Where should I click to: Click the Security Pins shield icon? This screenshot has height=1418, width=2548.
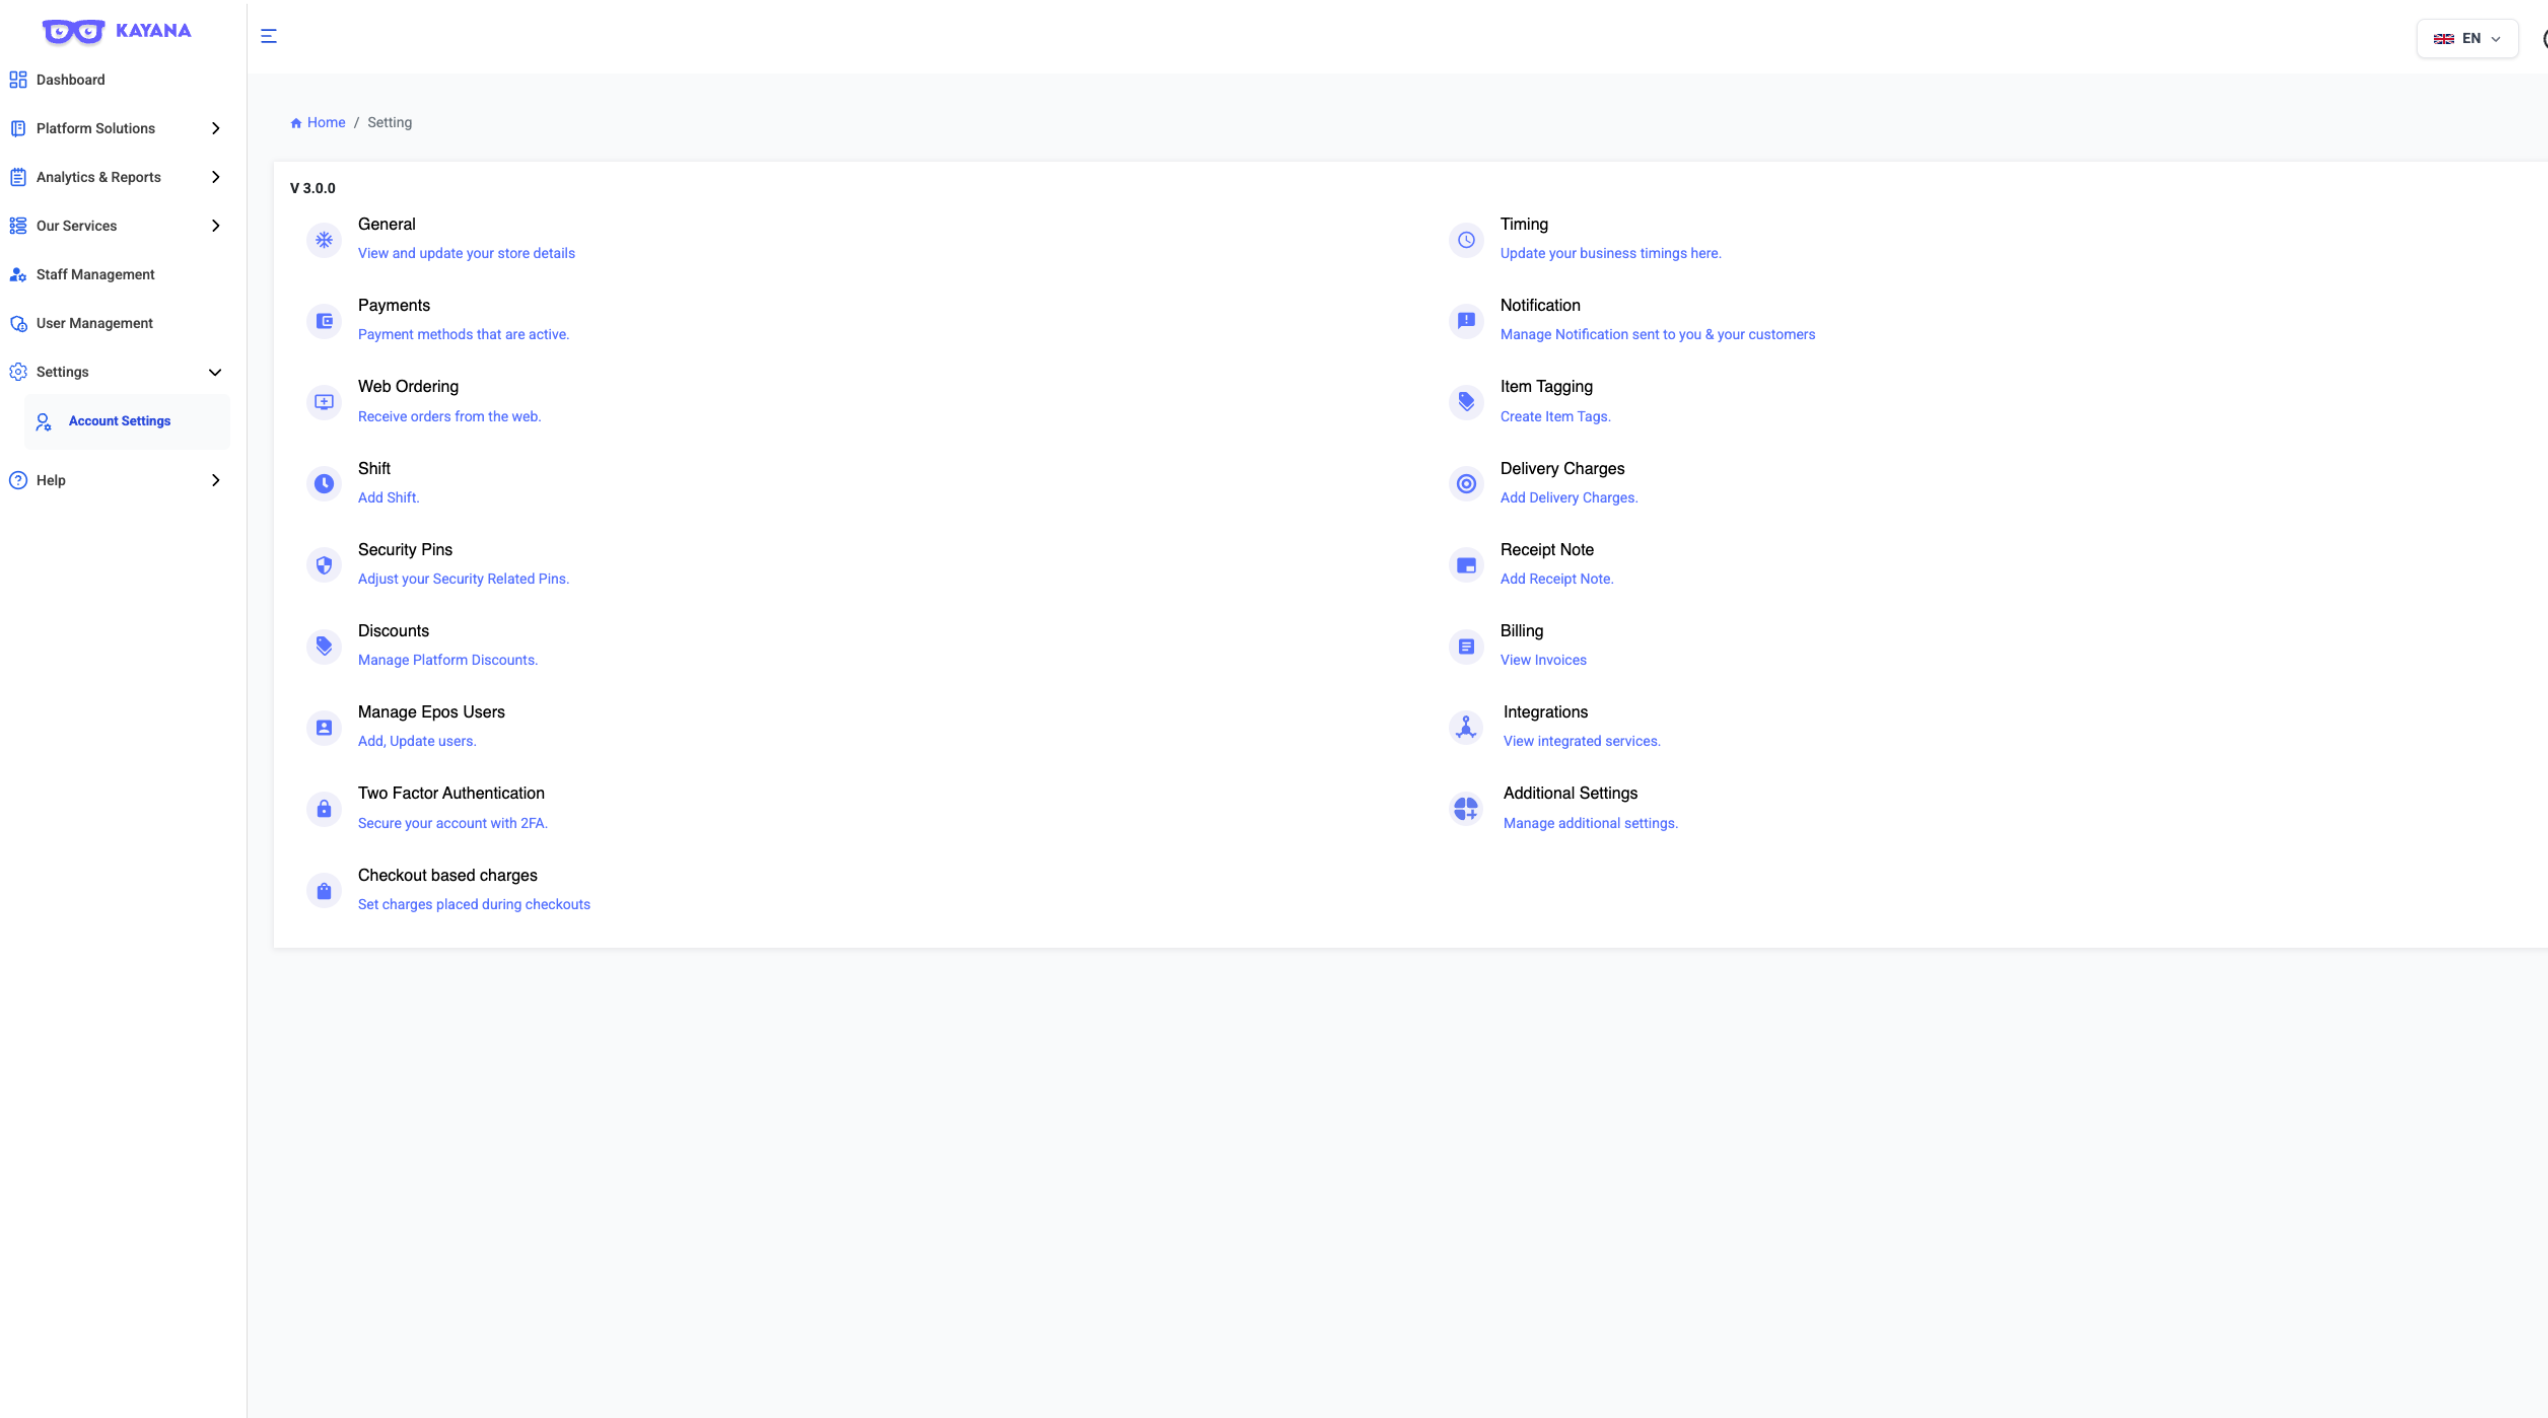(324, 565)
